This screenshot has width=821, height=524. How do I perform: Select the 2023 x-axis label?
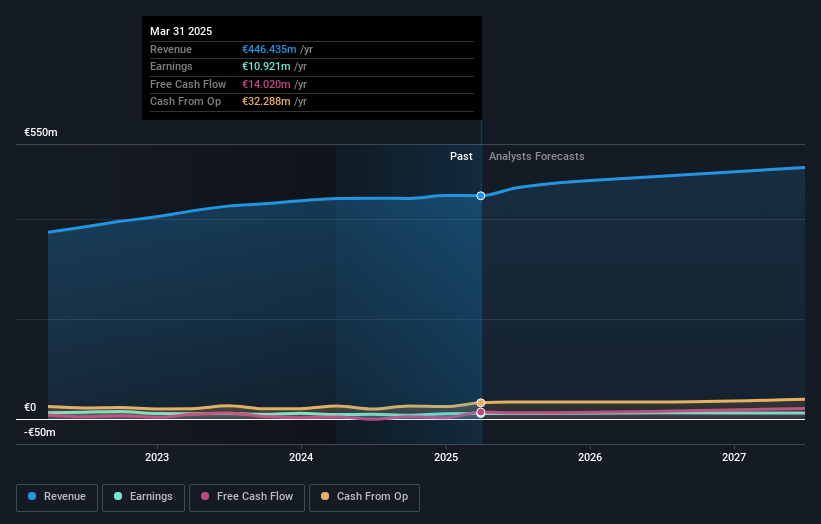(157, 458)
